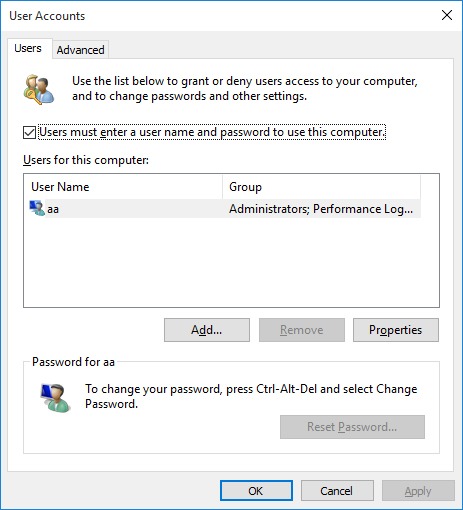Click the Add... button
Image resolution: width=463 pixels, height=510 pixels.
[x=207, y=330]
